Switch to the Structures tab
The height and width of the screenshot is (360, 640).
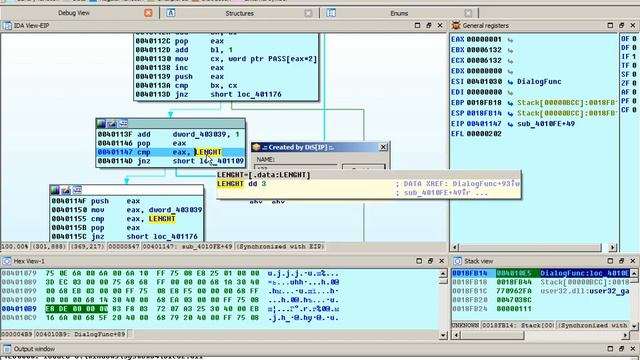239,13
